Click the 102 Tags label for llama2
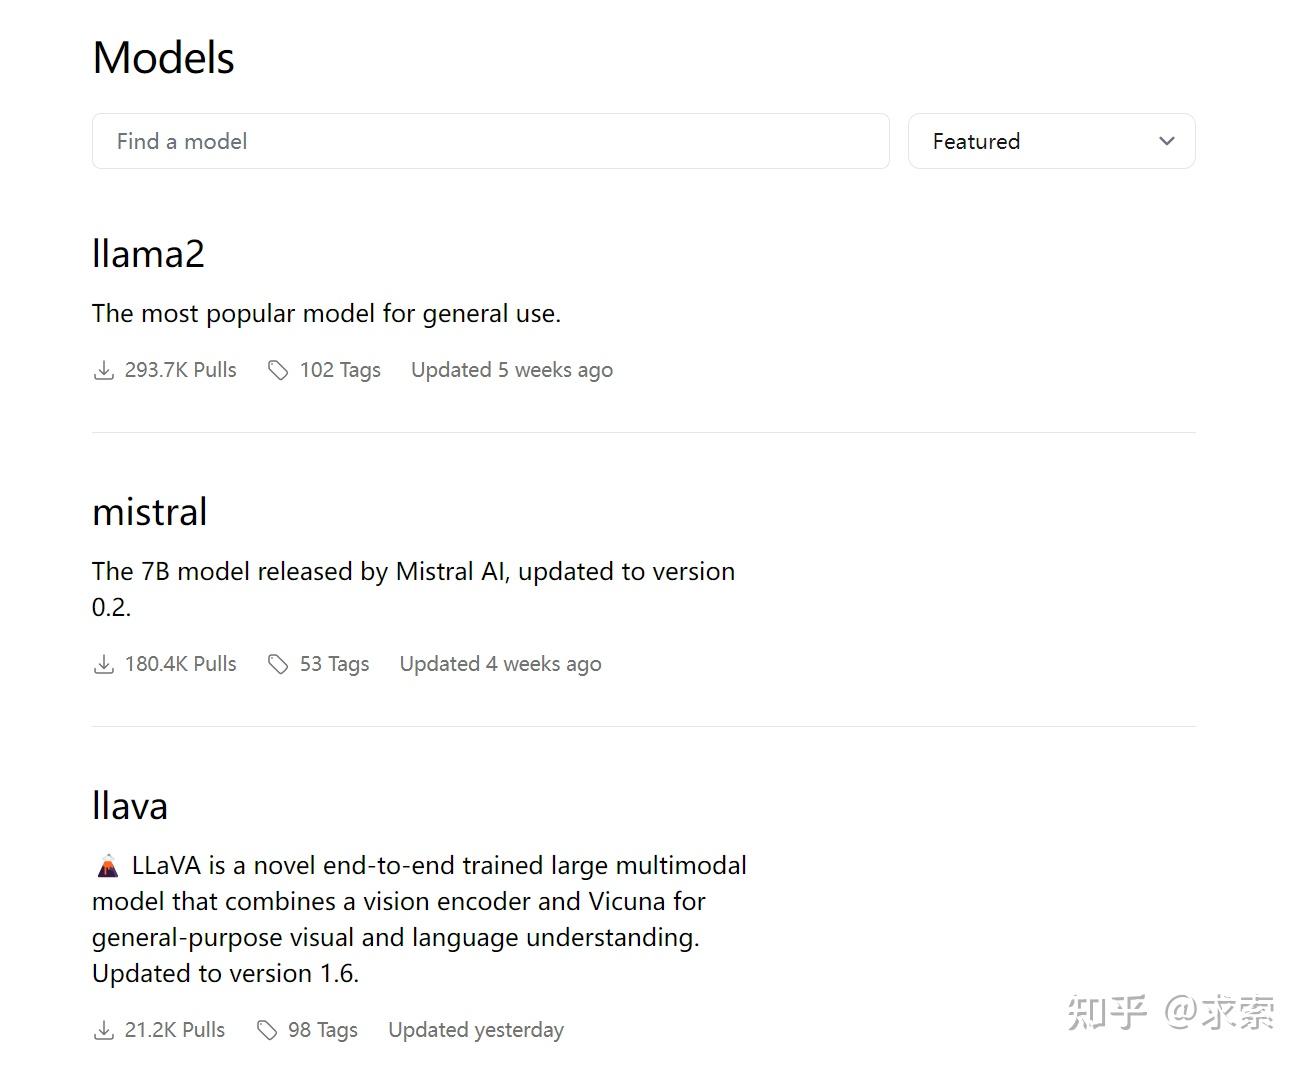Image resolution: width=1308 pixels, height=1066 pixels. 340,370
